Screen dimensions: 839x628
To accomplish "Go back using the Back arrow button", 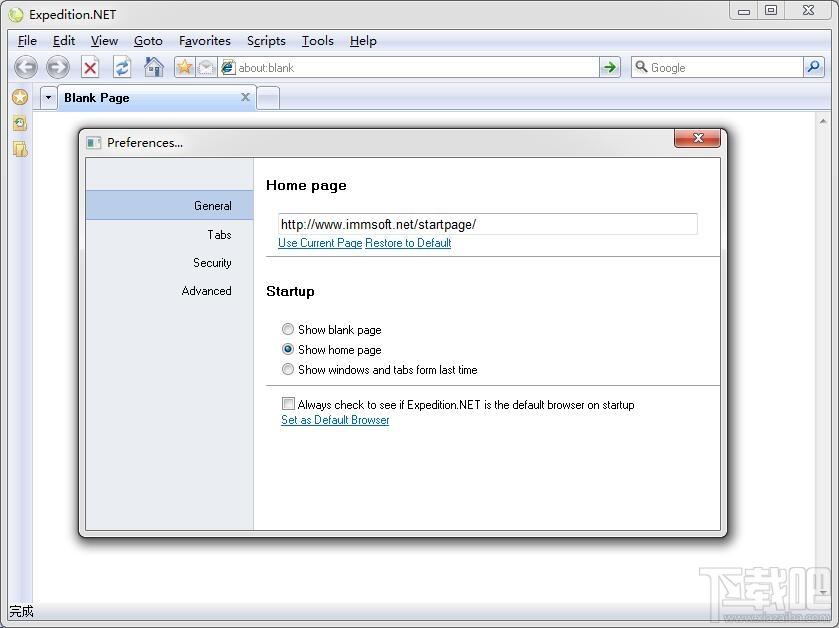I will [x=26, y=67].
